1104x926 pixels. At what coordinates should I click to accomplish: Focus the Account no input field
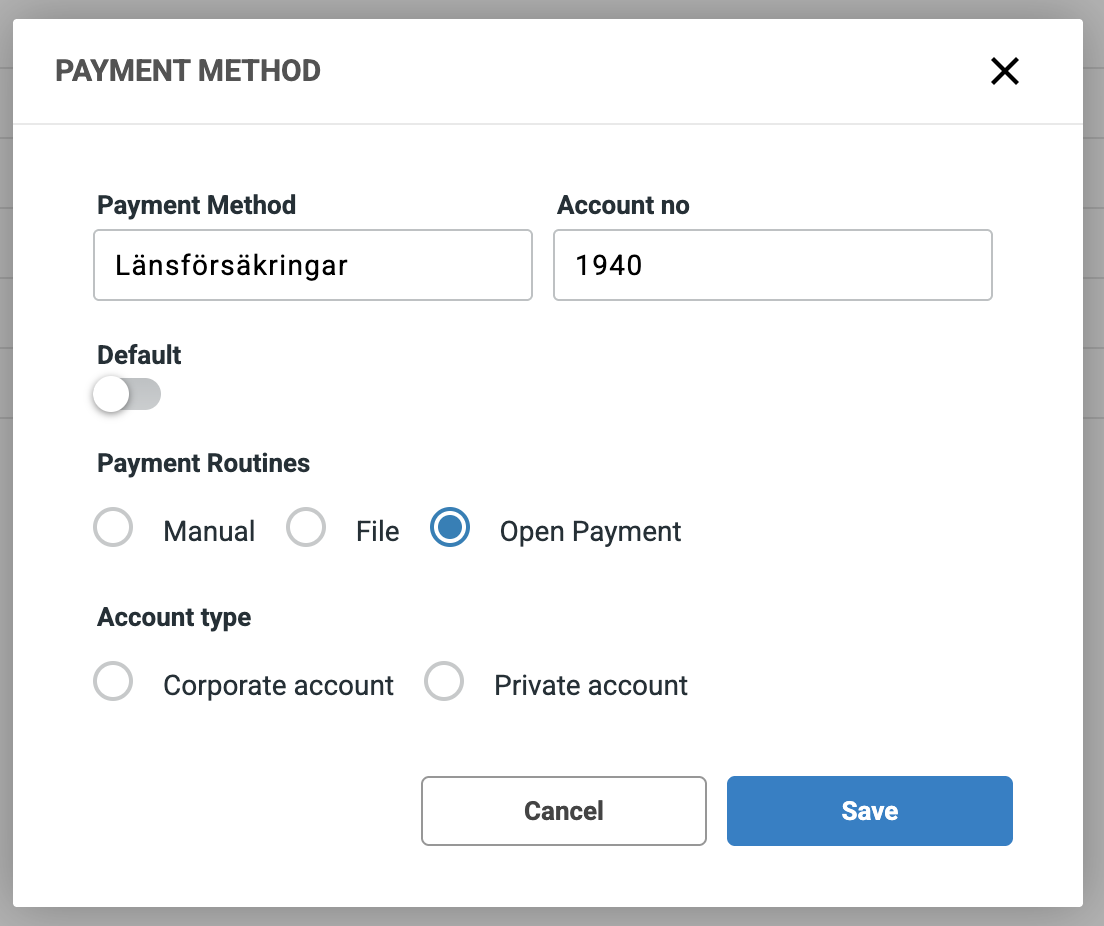pos(772,265)
